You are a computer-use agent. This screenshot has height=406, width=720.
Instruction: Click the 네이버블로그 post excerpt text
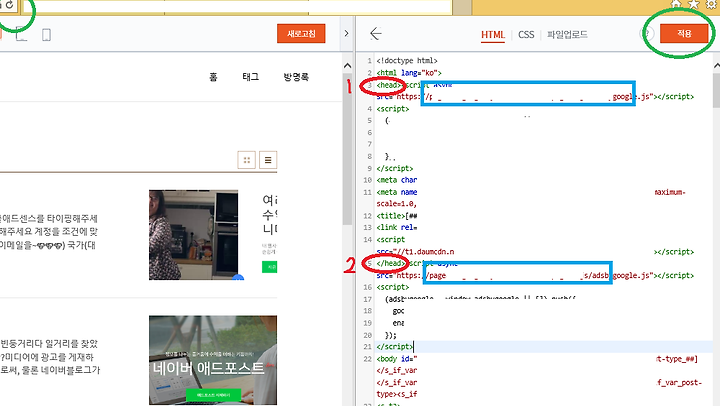click(x=50, y=356)
